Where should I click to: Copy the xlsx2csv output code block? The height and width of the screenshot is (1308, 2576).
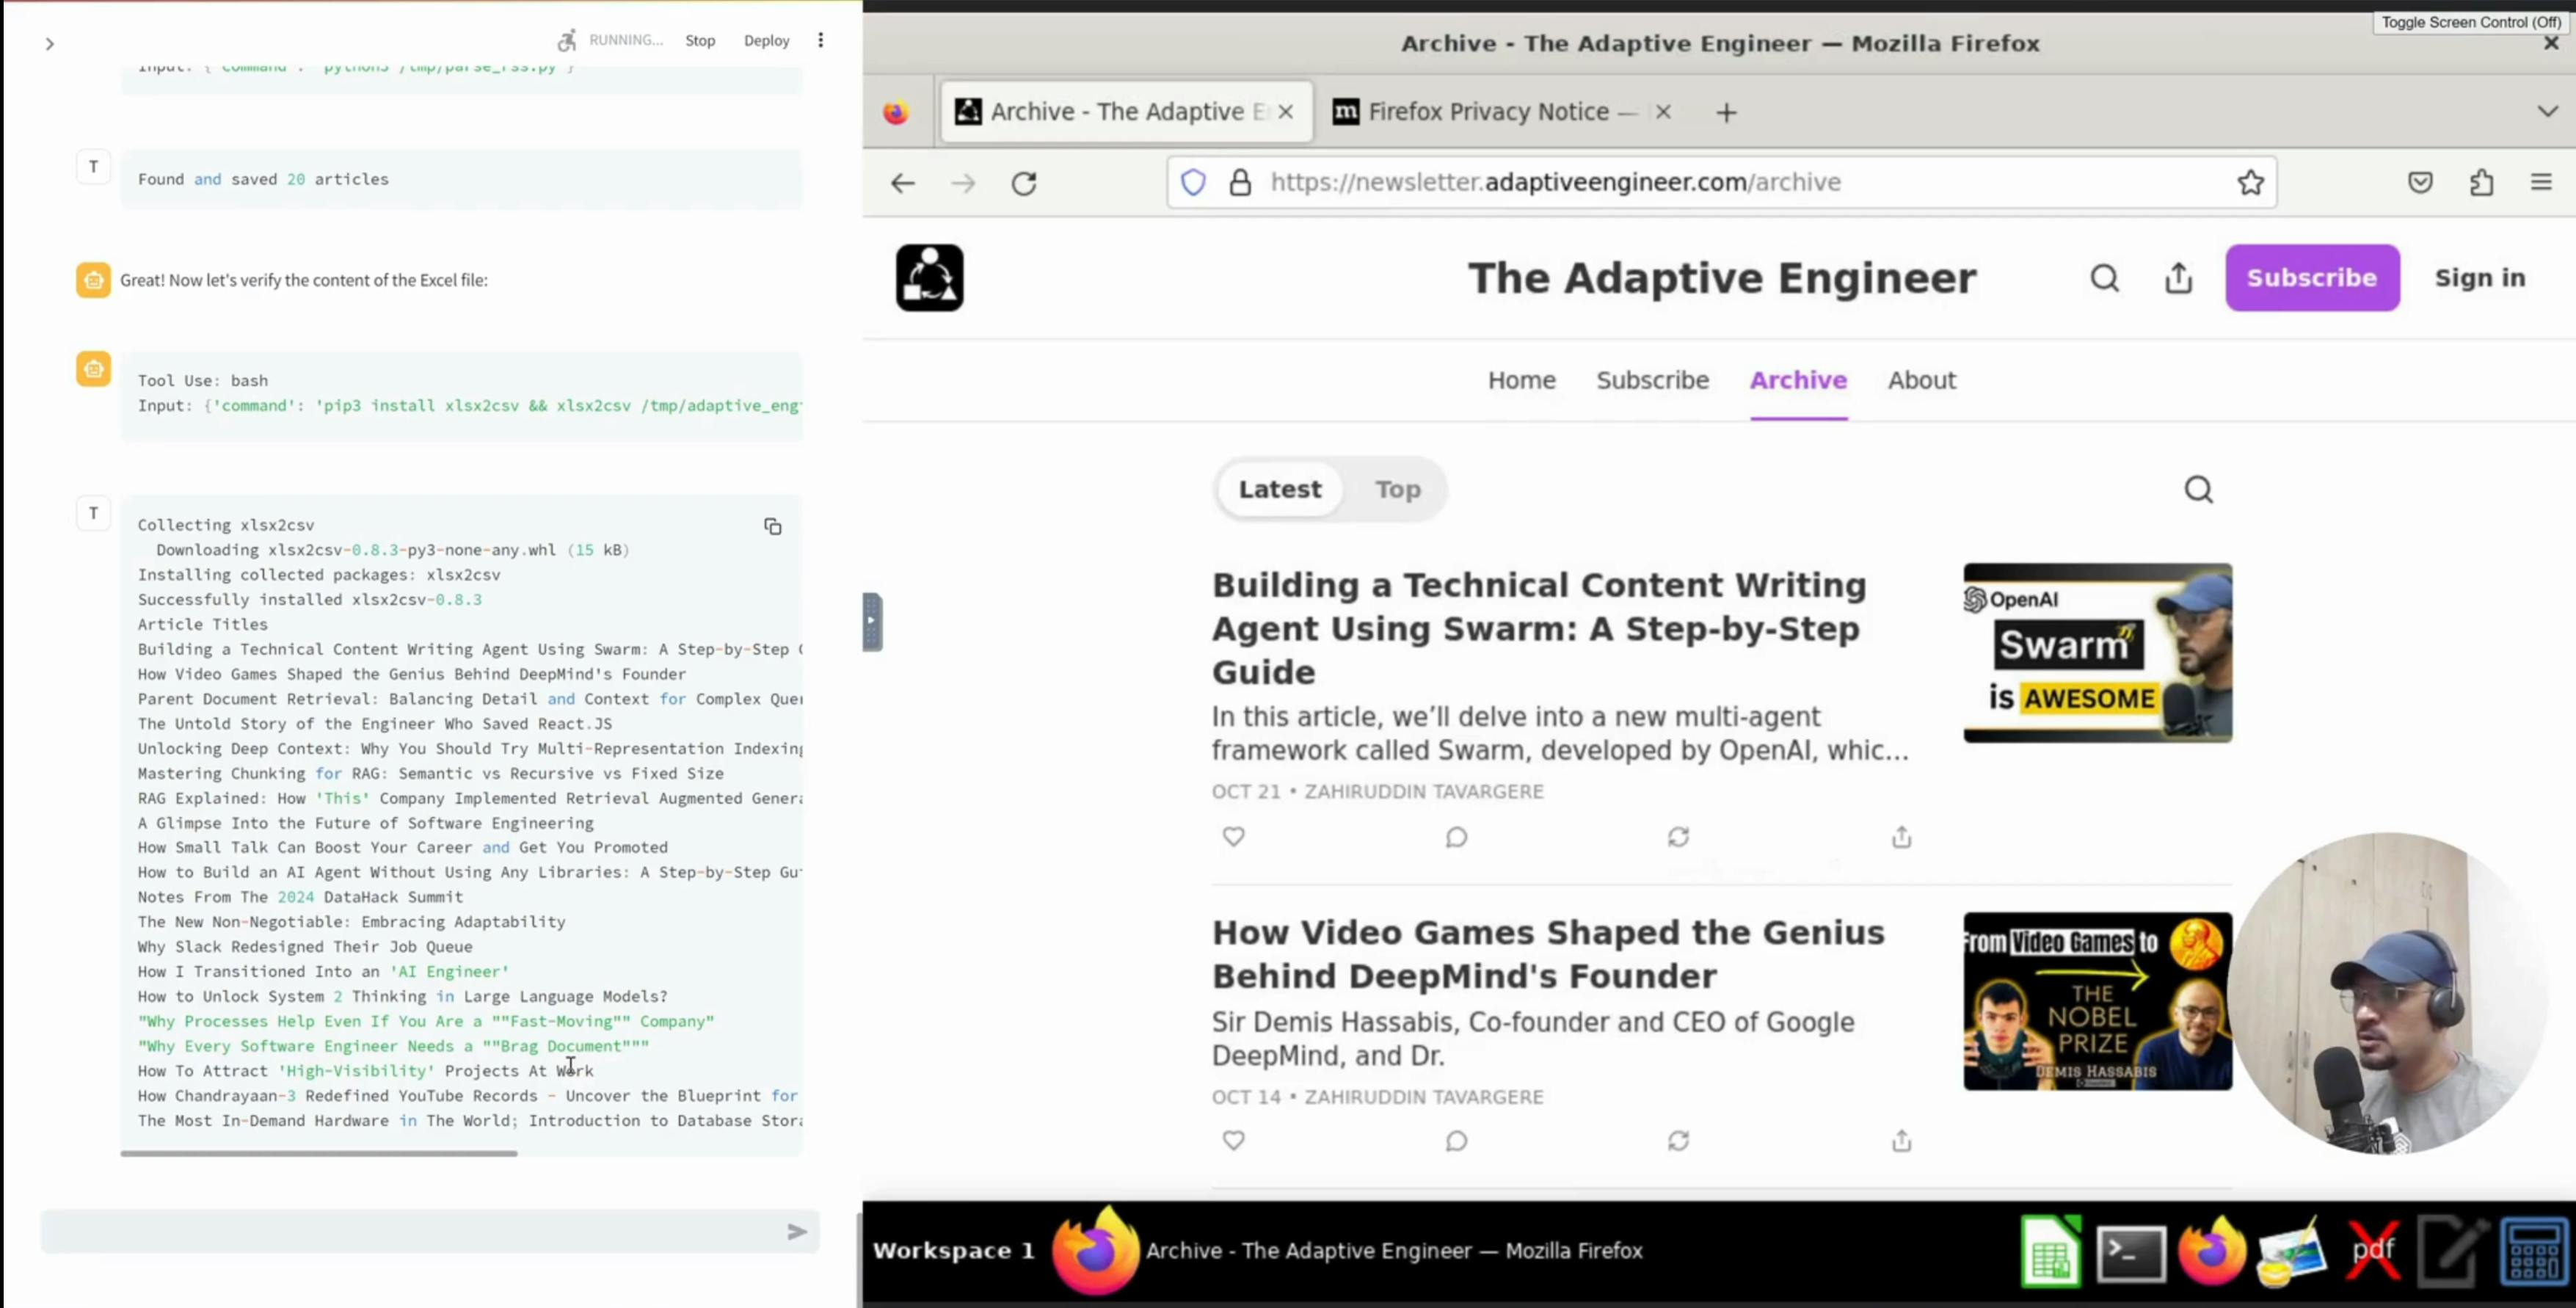[772, 526]
